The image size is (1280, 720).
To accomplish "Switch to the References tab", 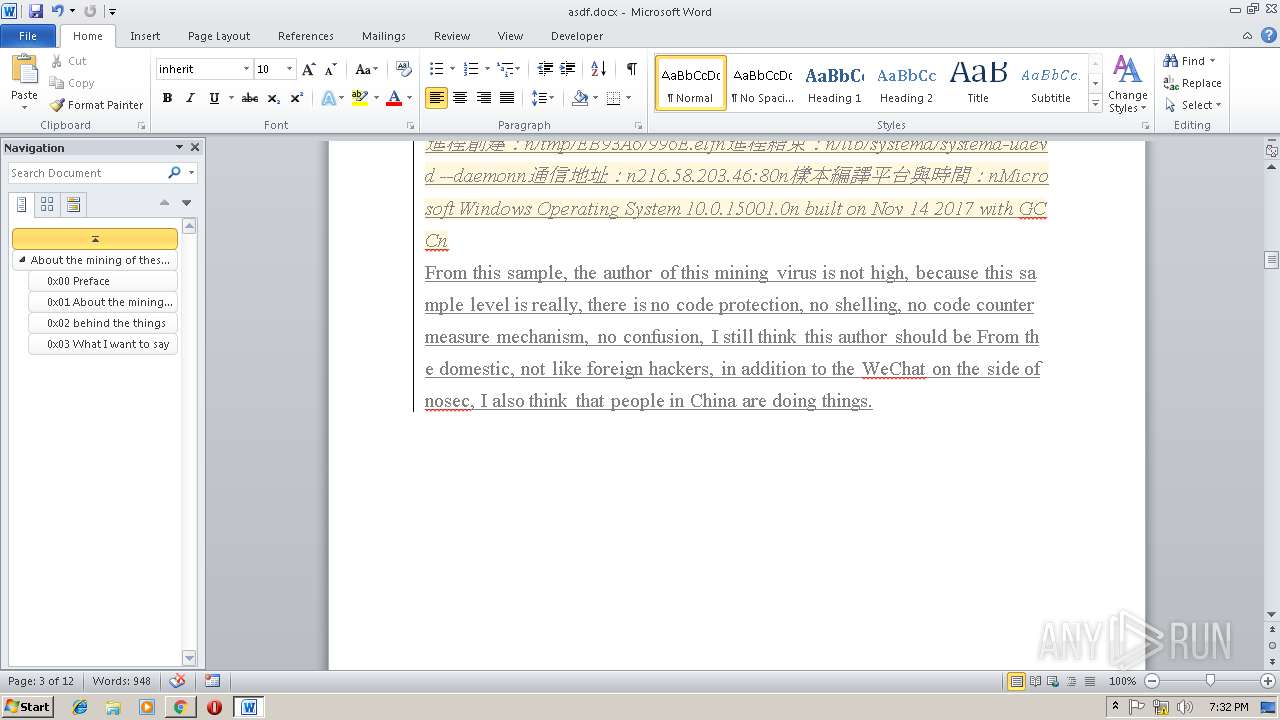I will click(306, 36).
